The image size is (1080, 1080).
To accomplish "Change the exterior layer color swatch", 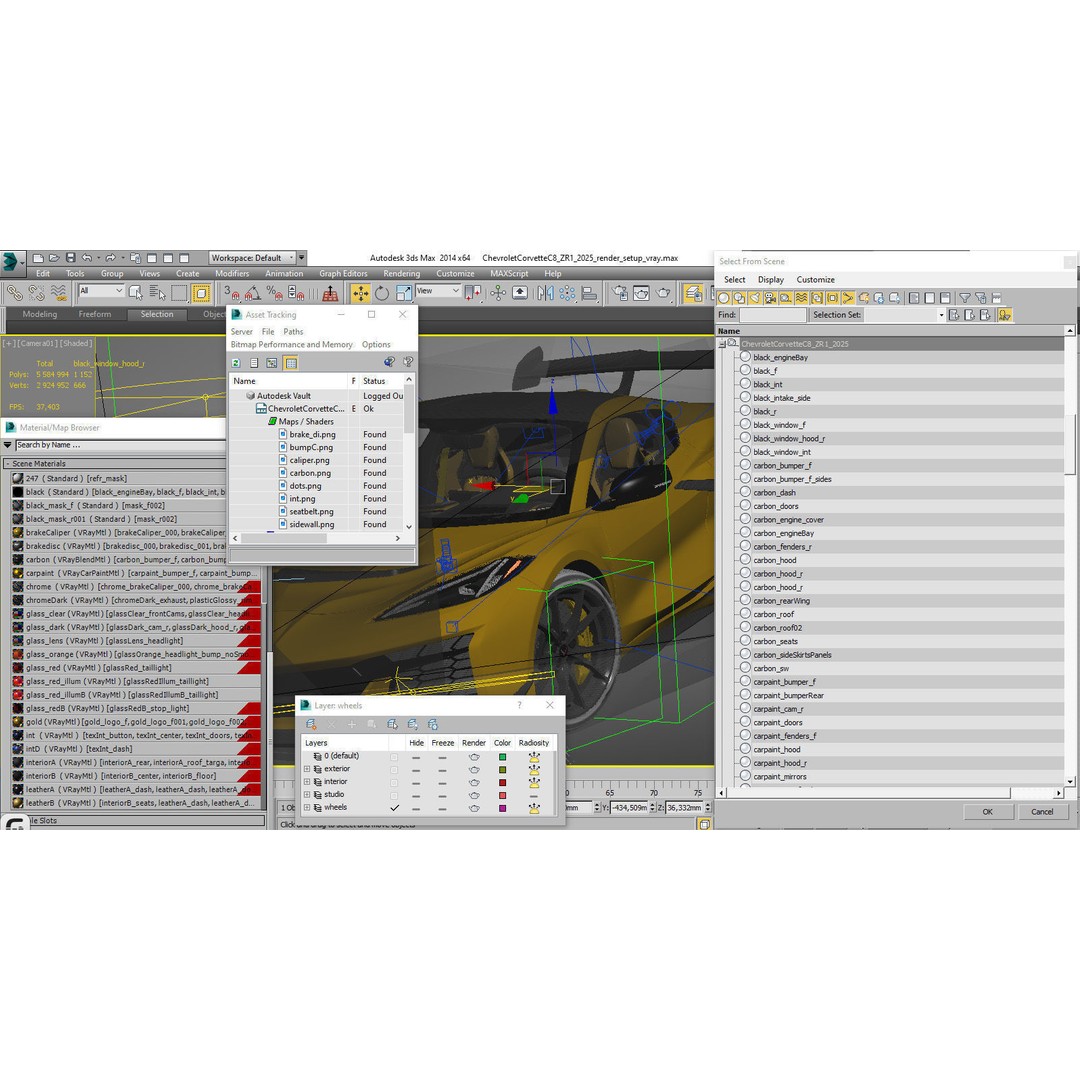I will 503,769.
